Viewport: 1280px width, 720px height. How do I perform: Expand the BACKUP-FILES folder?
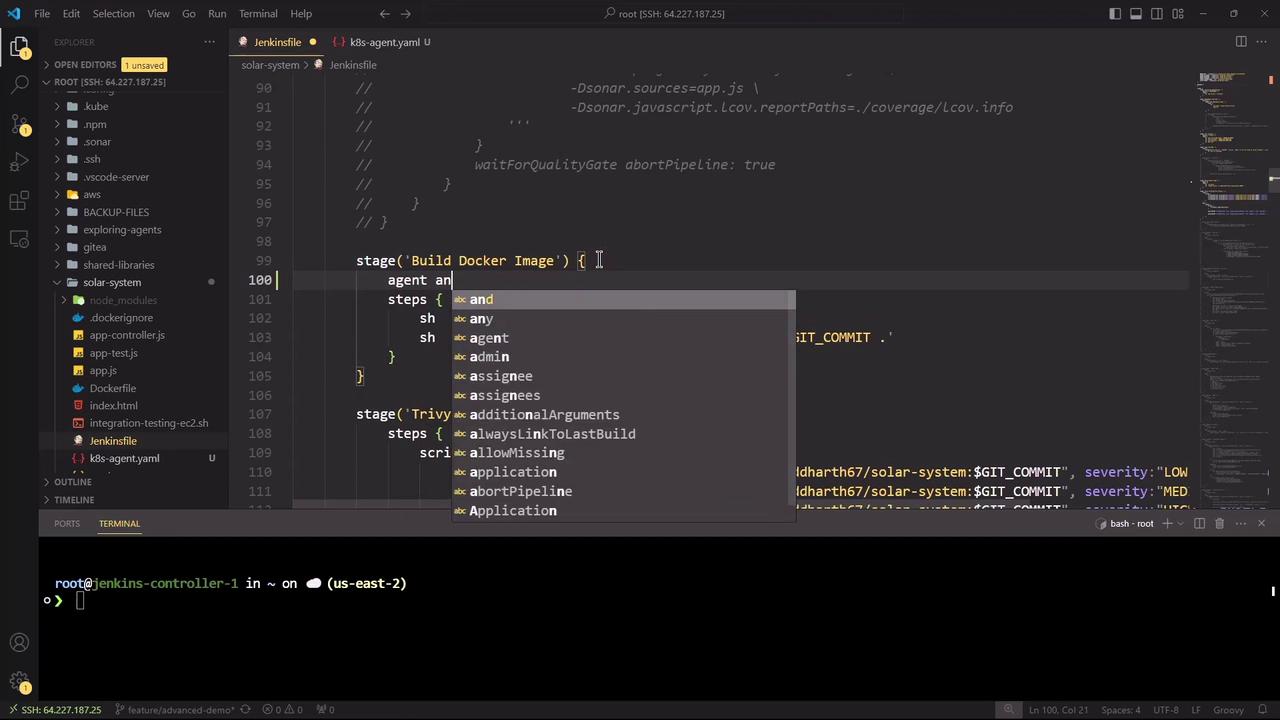pos(116,212)
